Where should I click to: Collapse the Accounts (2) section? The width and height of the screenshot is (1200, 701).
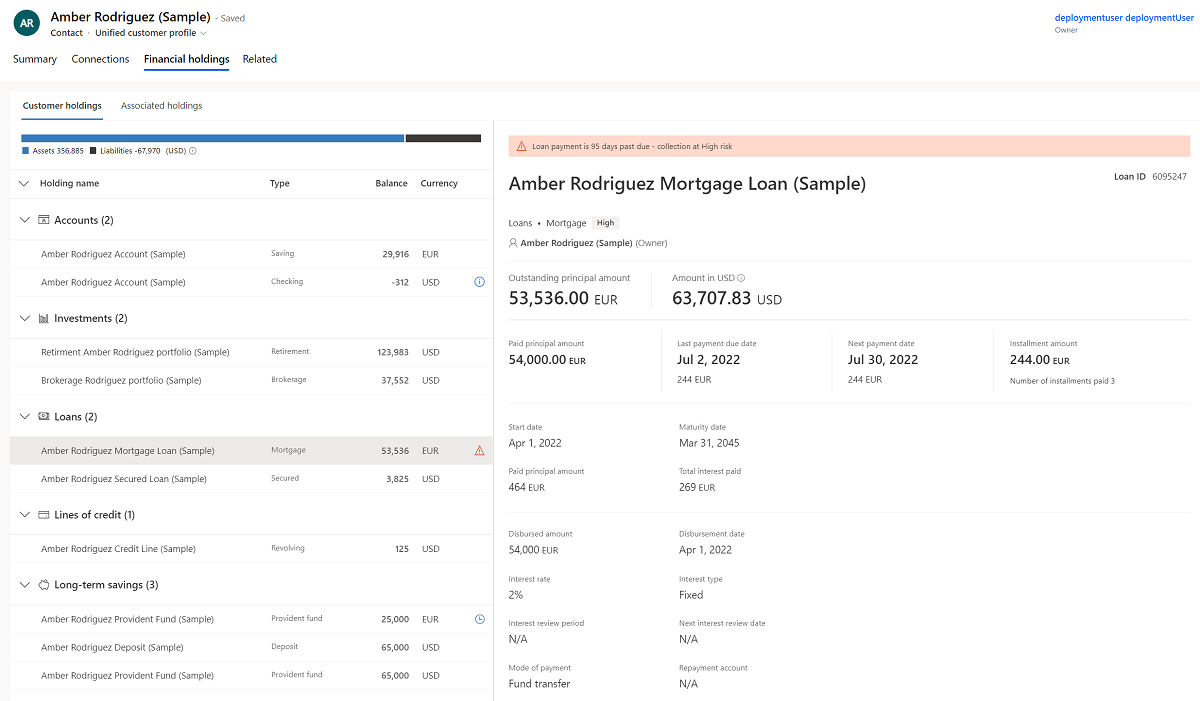pyautogui.click(x=22, y=219)
